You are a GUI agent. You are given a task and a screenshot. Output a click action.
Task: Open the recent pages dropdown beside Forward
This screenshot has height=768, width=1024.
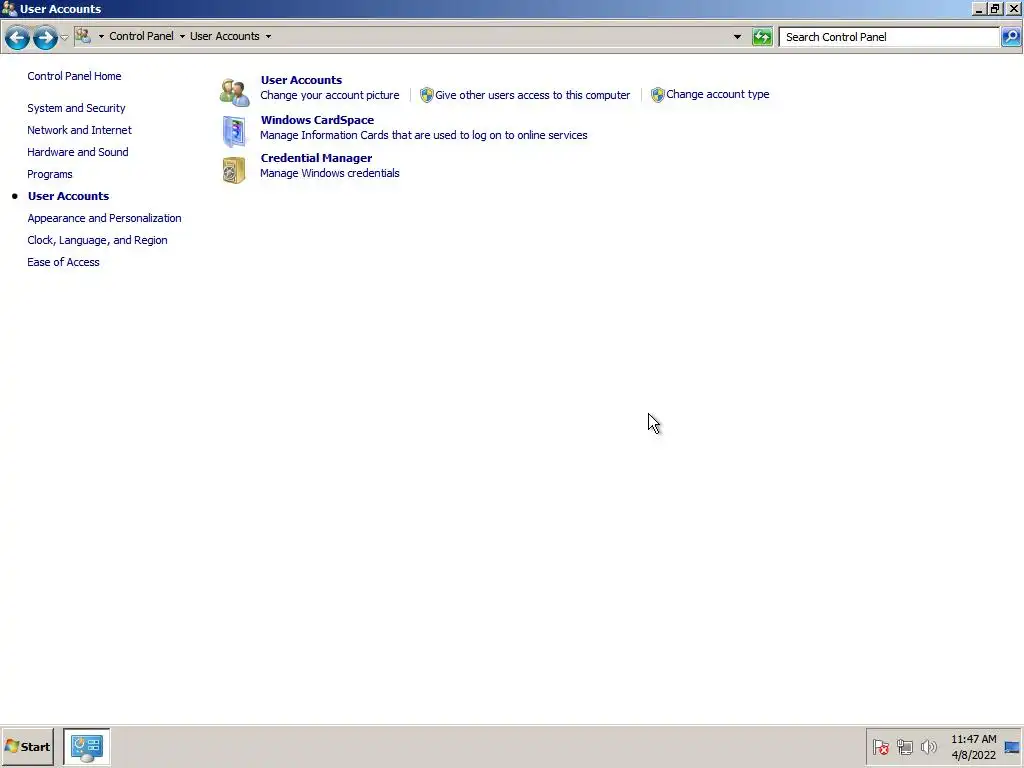(x=64, y=37)
